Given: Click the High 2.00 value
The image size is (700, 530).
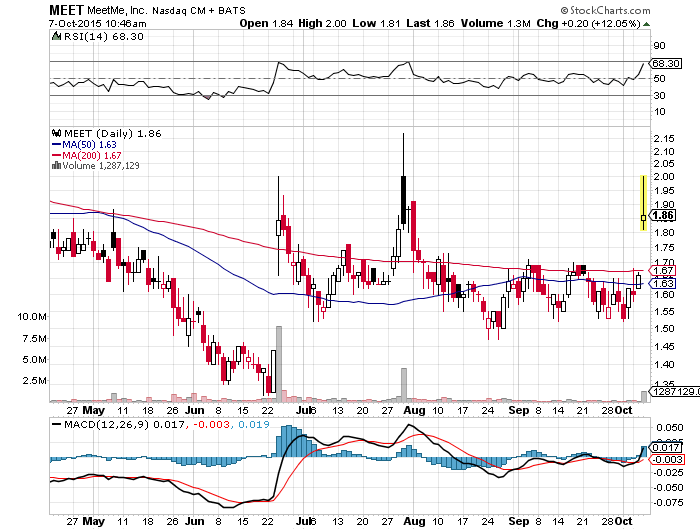Looking at the screenshot, I should (322, 24).
